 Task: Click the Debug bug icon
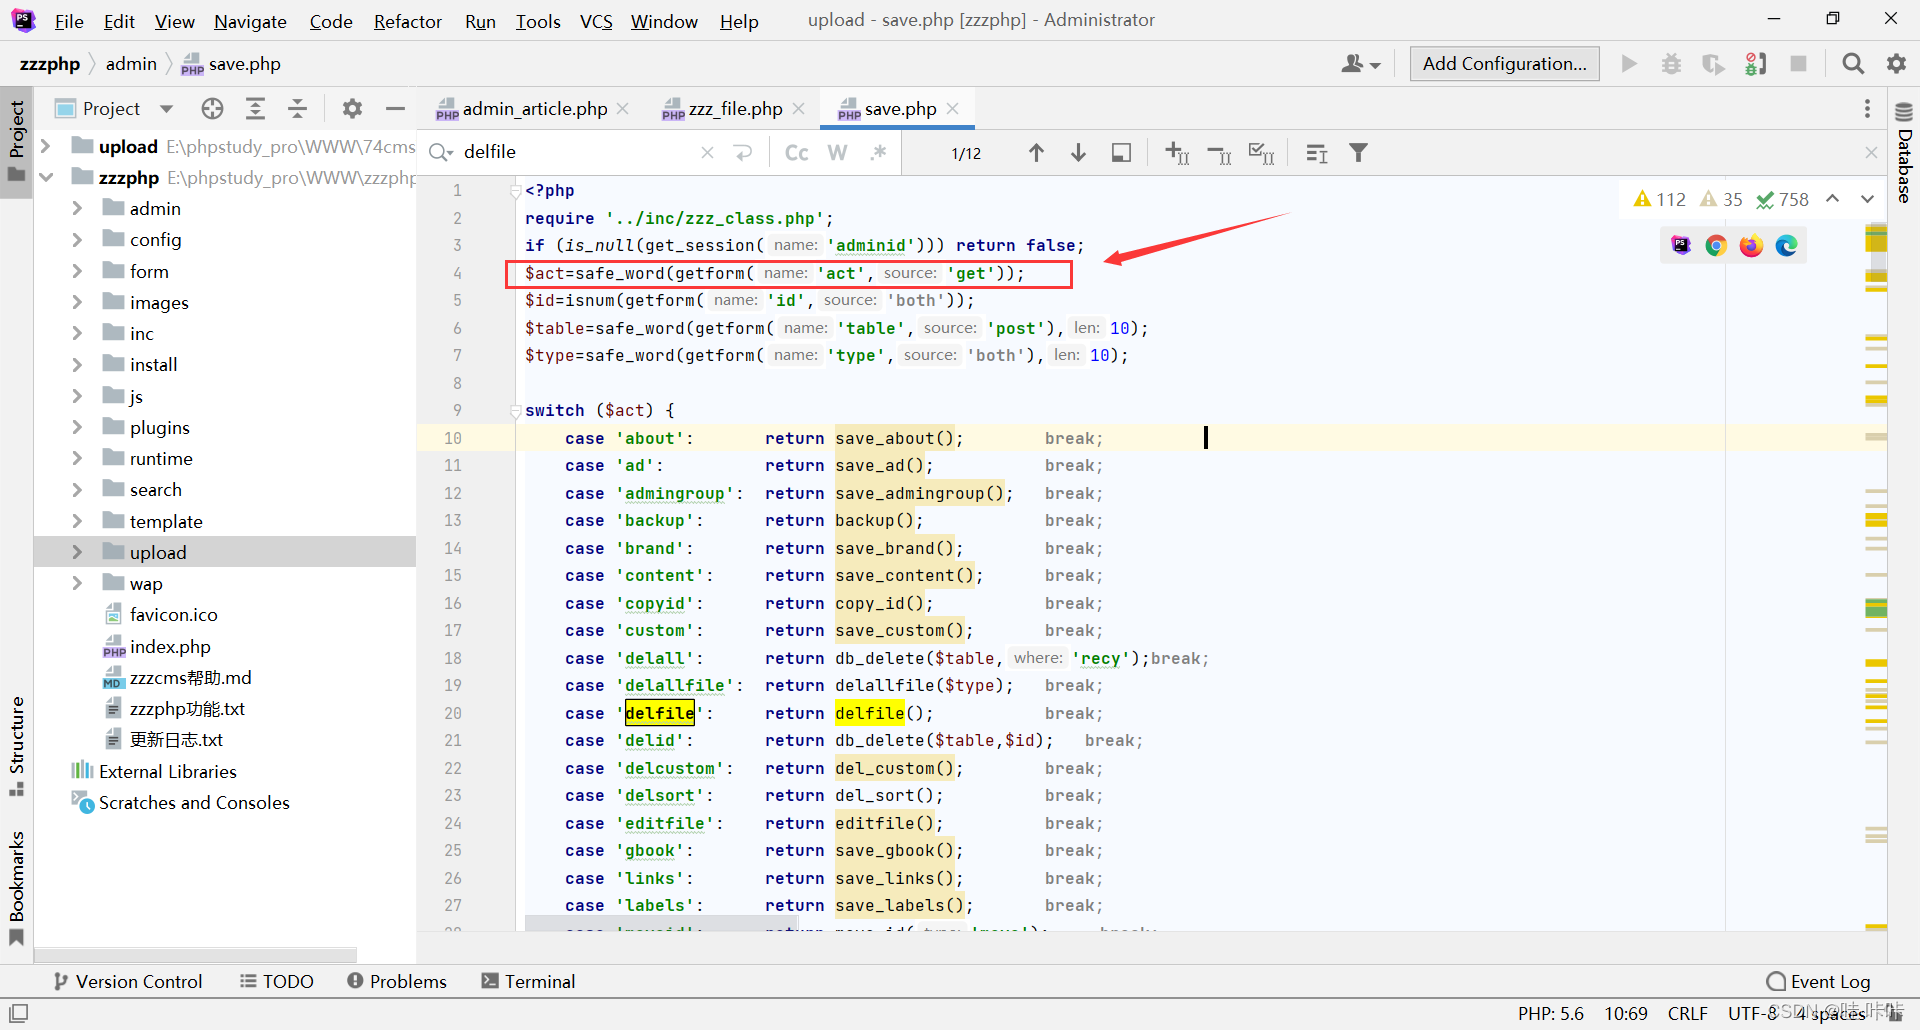point(1671,64)
